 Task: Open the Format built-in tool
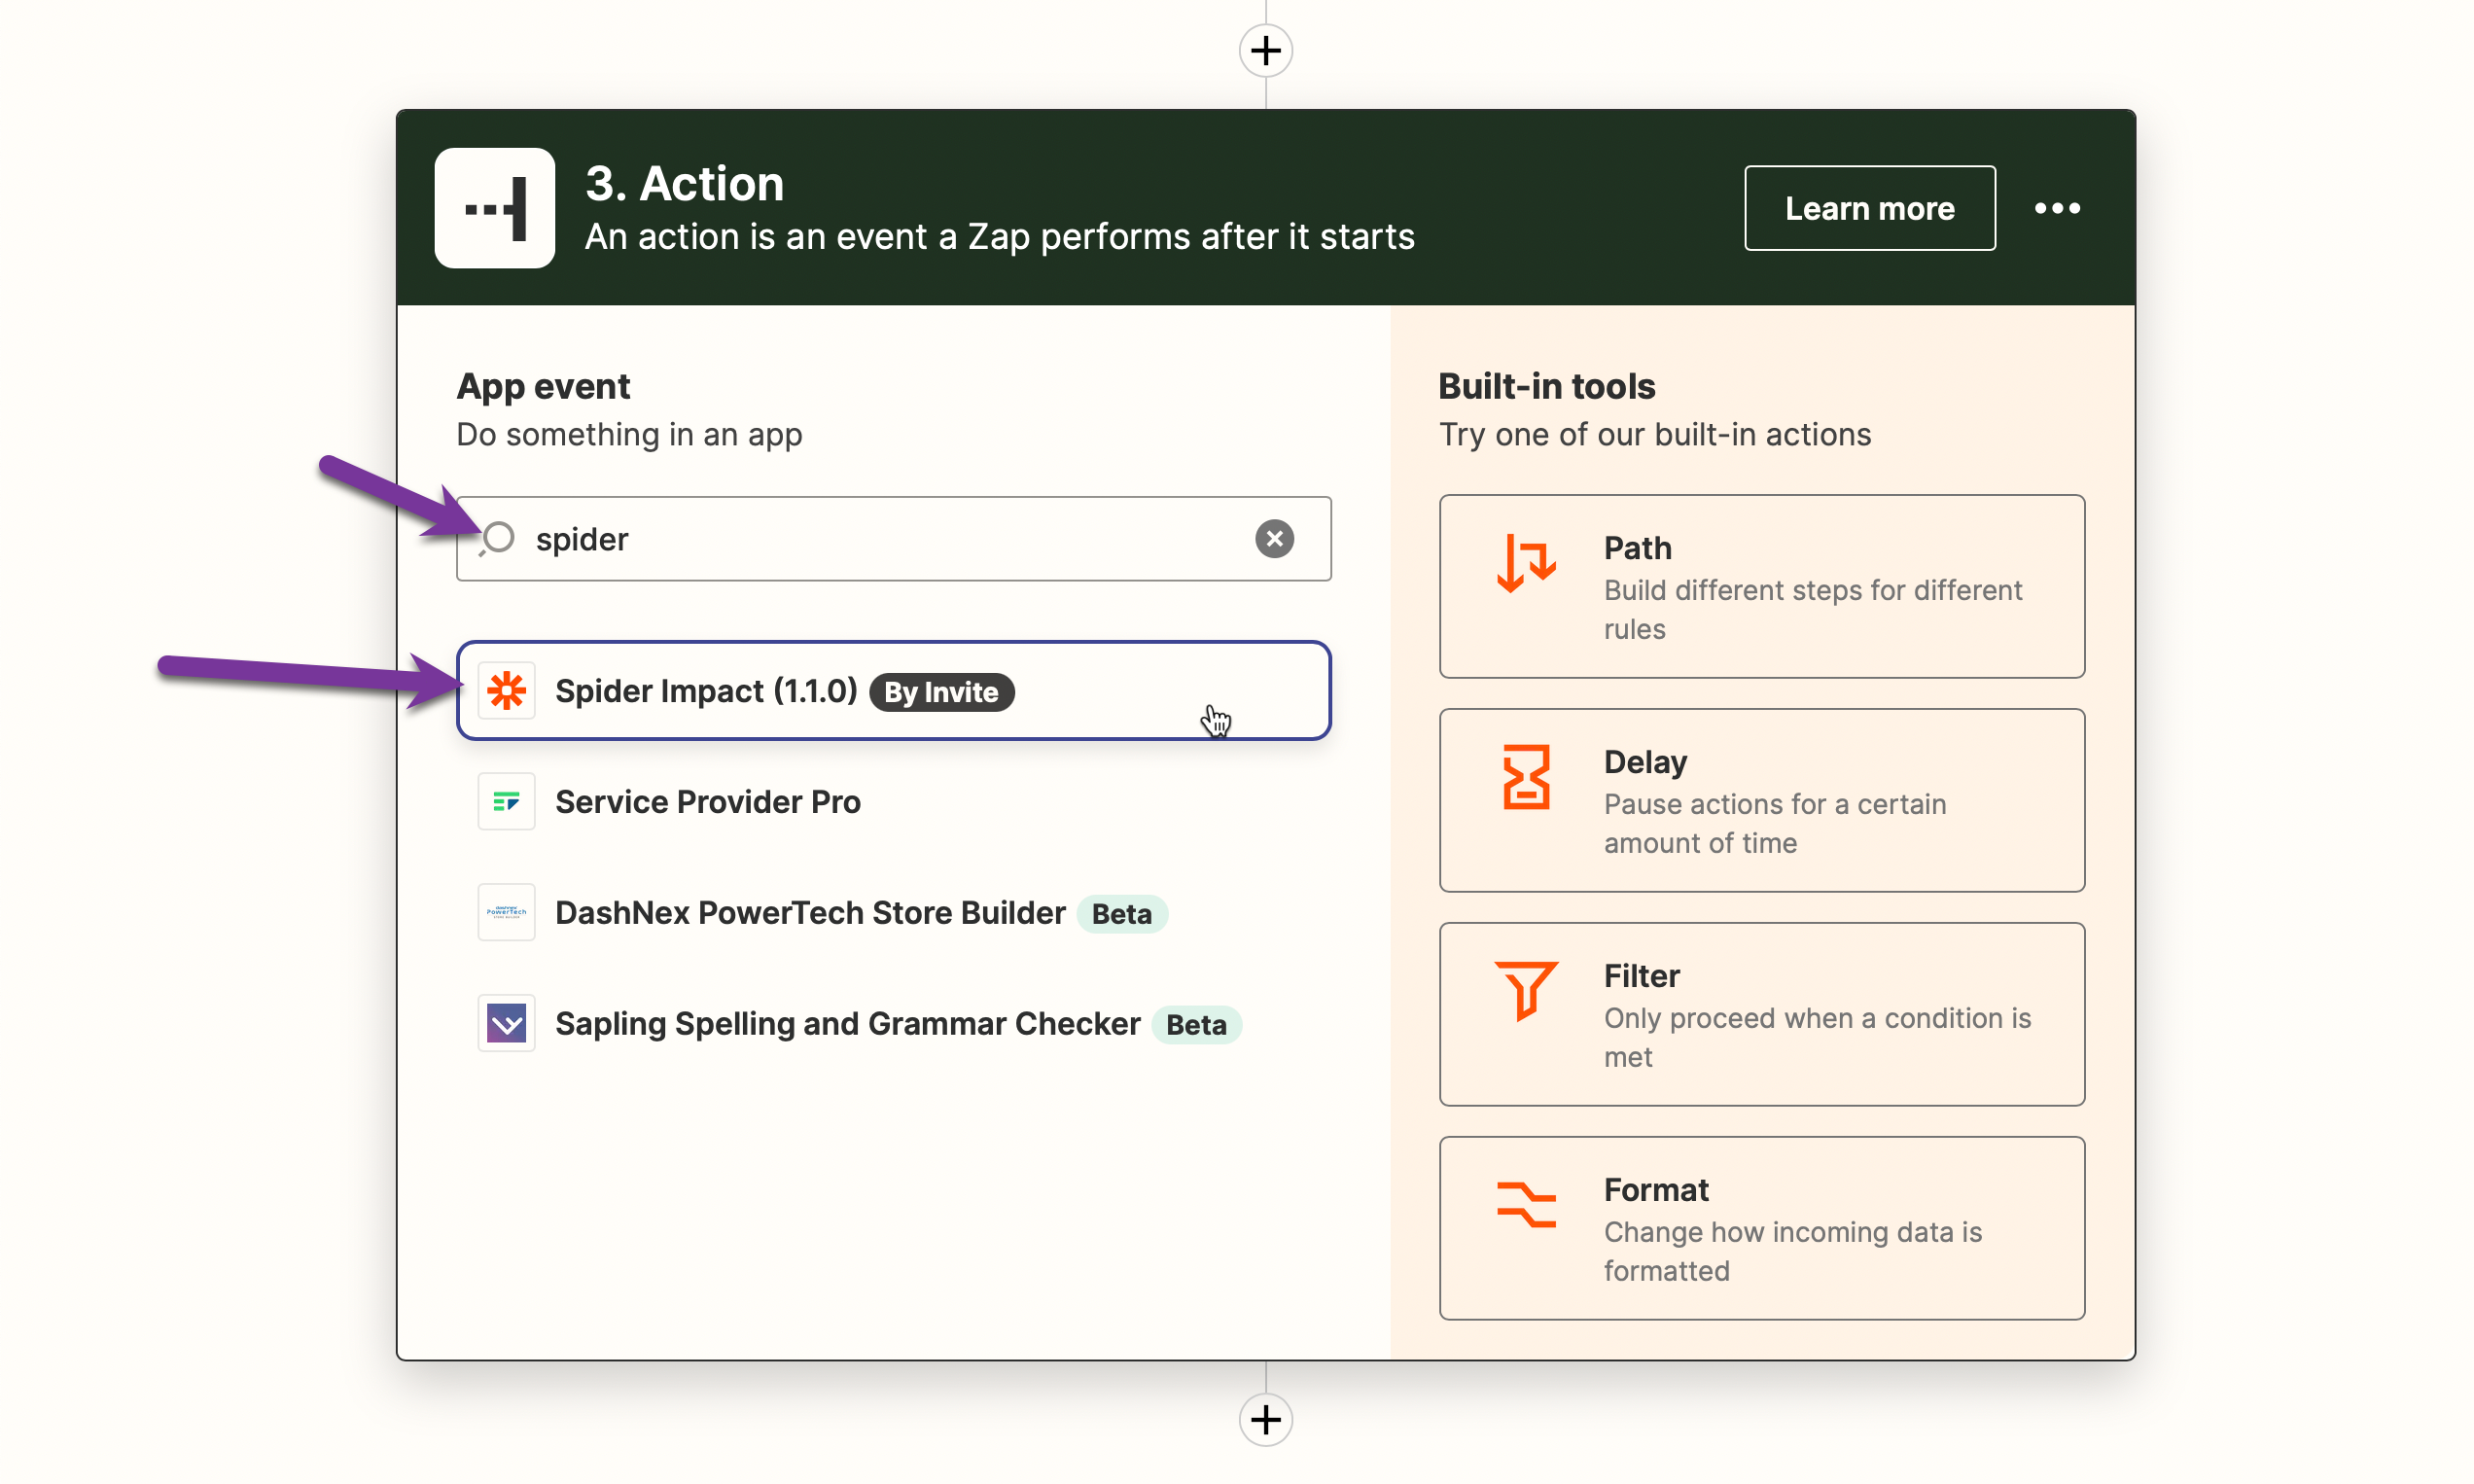(1761, 1228)
